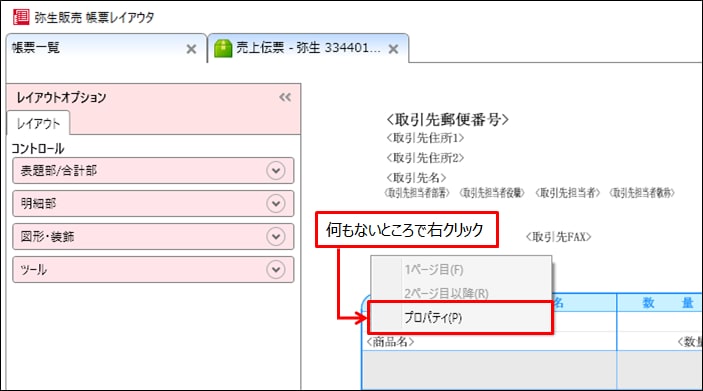
Task: Select the <取引先担当者役職> field
Action: click(492, 193)
